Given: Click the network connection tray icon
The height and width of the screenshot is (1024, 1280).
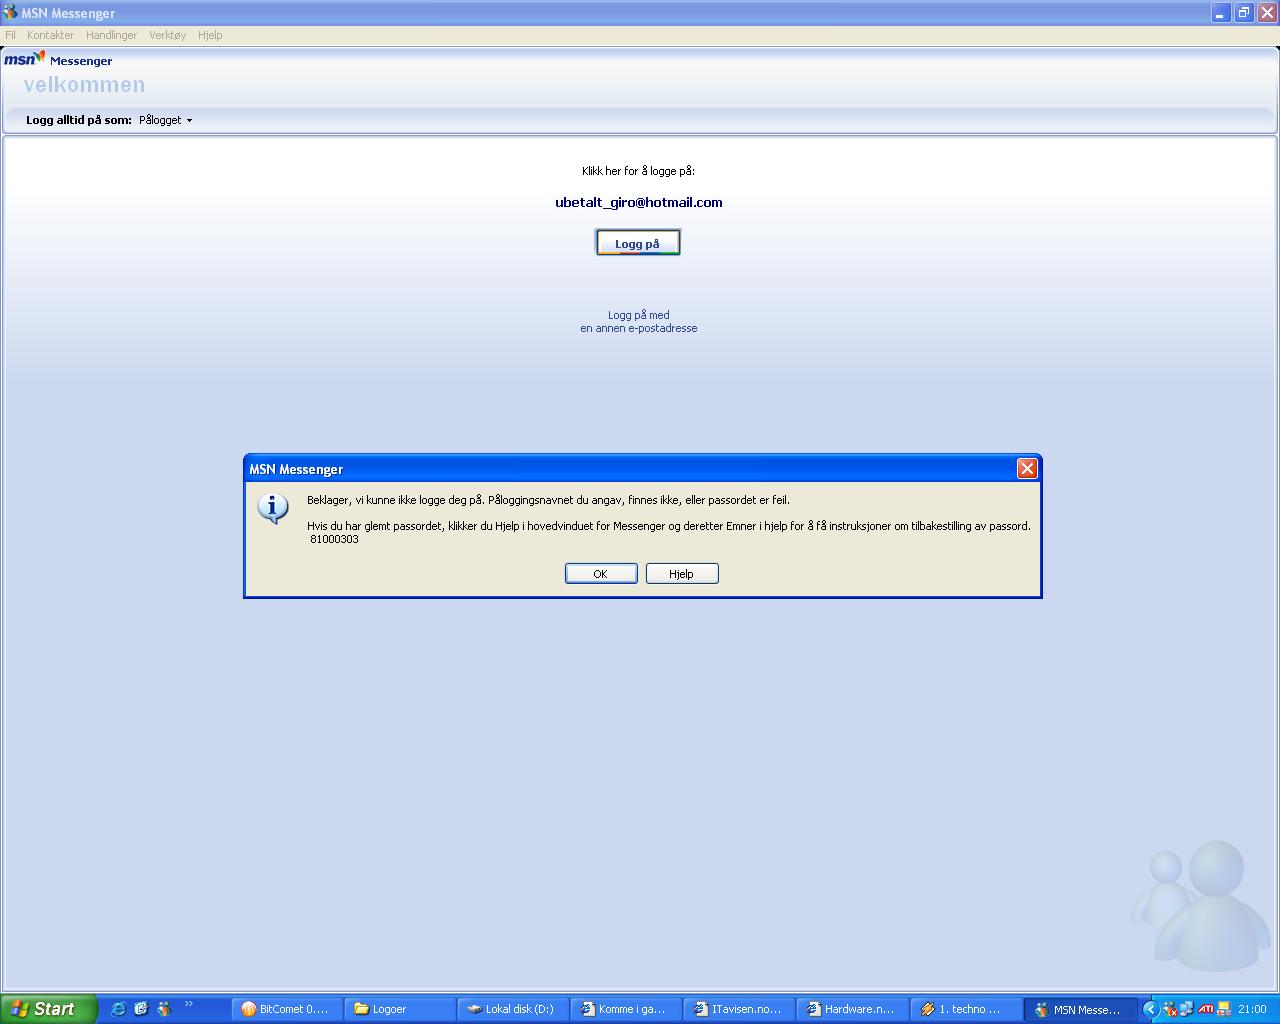Looking at the screenshot, I should pyautogui.click(x=1187, y=1009).
